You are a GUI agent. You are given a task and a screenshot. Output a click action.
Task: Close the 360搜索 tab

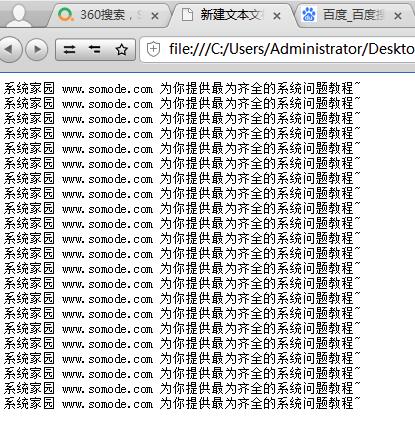tap(155, 16)
